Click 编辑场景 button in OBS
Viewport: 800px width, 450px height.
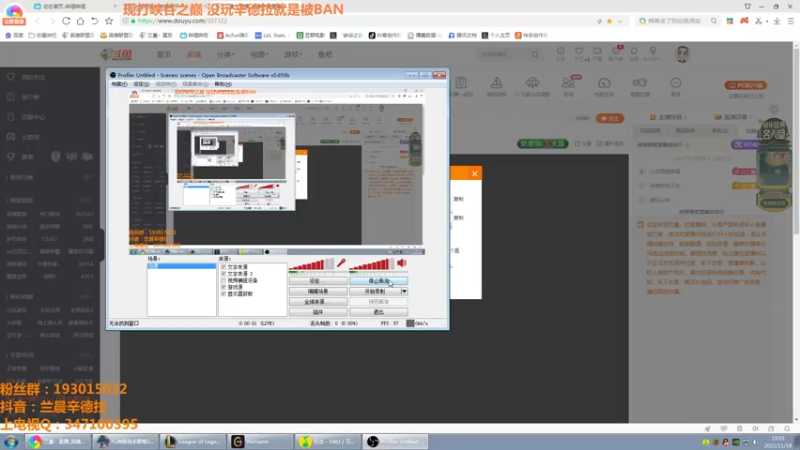coord(318,291)
